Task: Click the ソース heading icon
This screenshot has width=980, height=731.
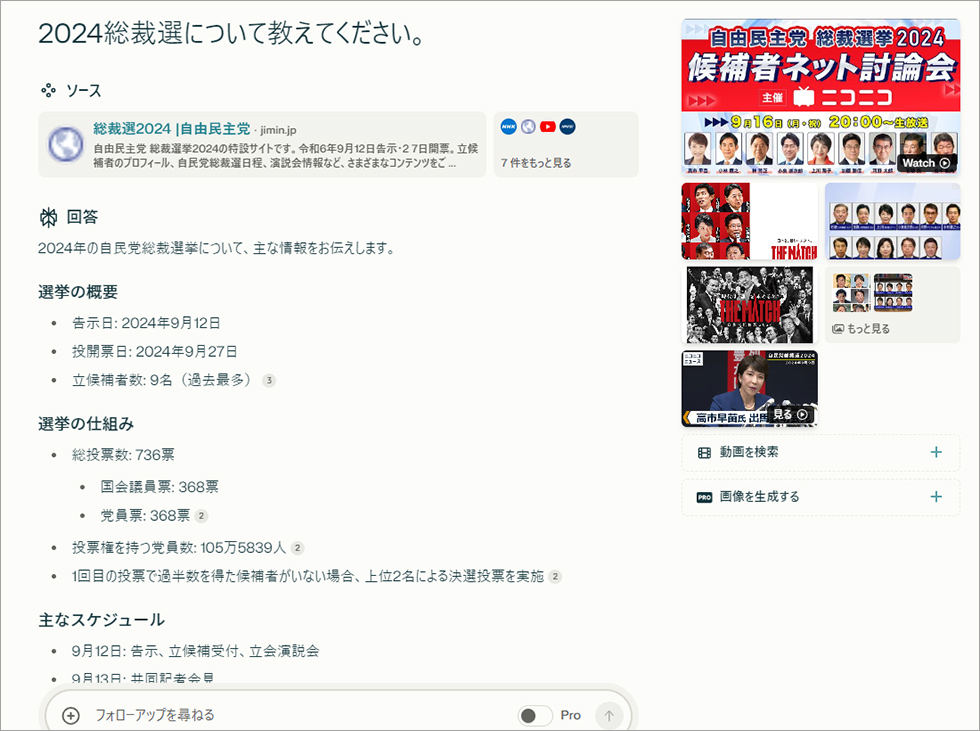Action: pyautogui.click(x=48, y=91)
